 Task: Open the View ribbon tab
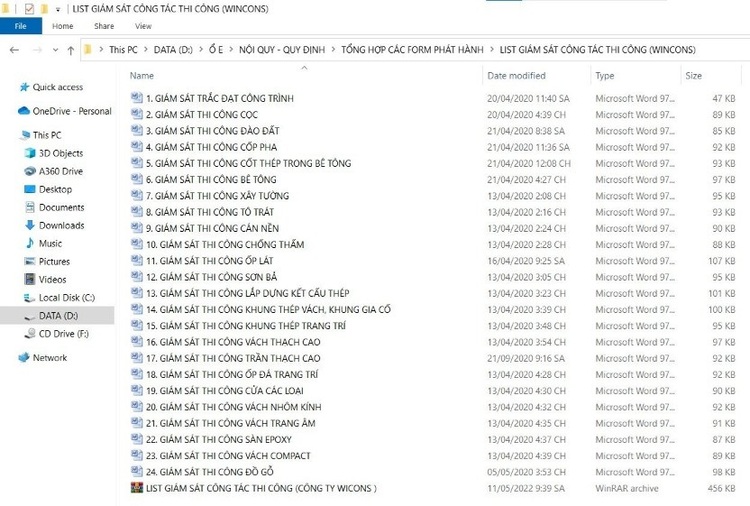coord(143,26)
